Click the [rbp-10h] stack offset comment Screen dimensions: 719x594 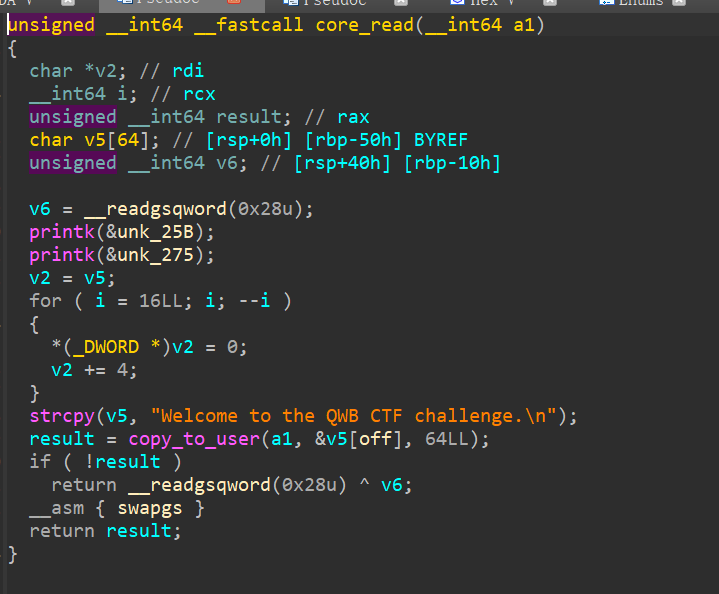452,163
